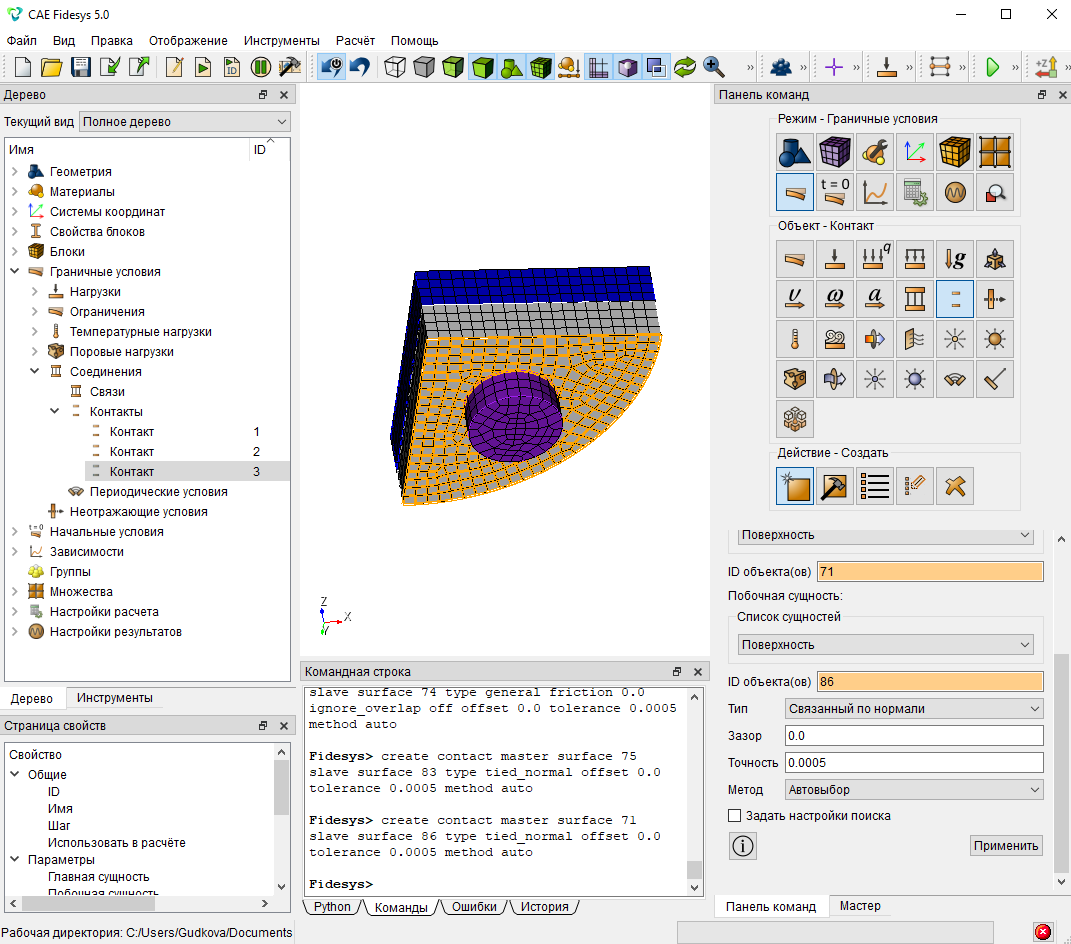Select the Geometry mode icon in the command panel
The height and width of the screenshot is (944, 1071).
click(794, 152)
